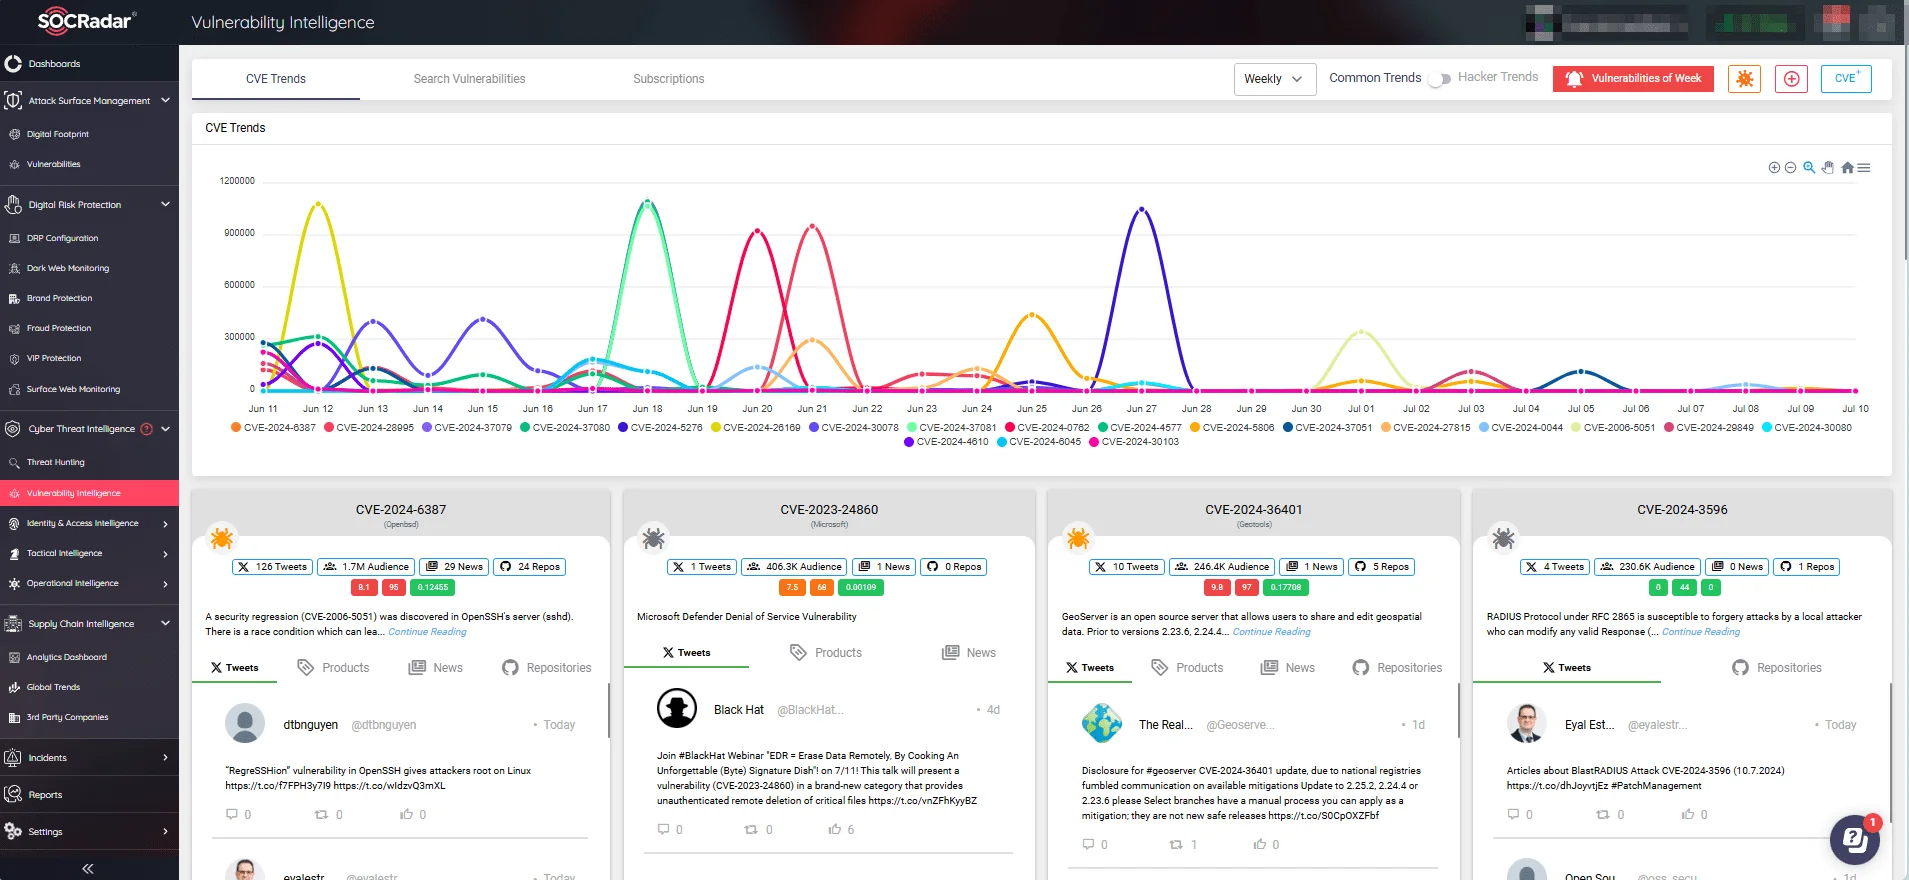Image resolution: width=1909 pixels, height=880 pixels.
Task: Expand Settings menu
Action: [165, 832]
